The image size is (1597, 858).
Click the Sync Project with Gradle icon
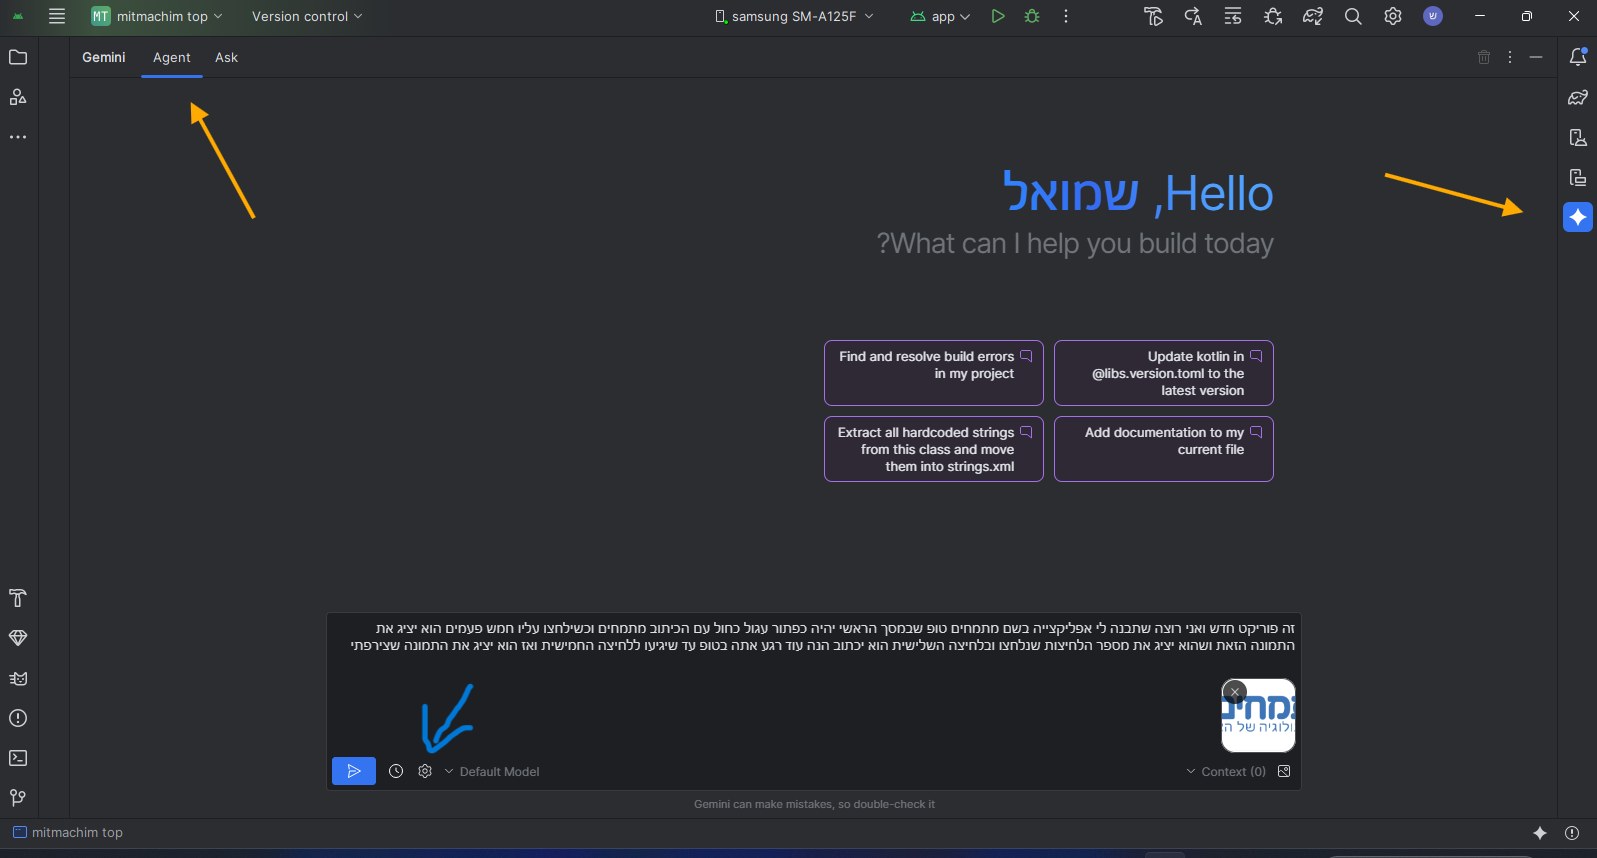pyautogui.click(x=1312, y=16)
